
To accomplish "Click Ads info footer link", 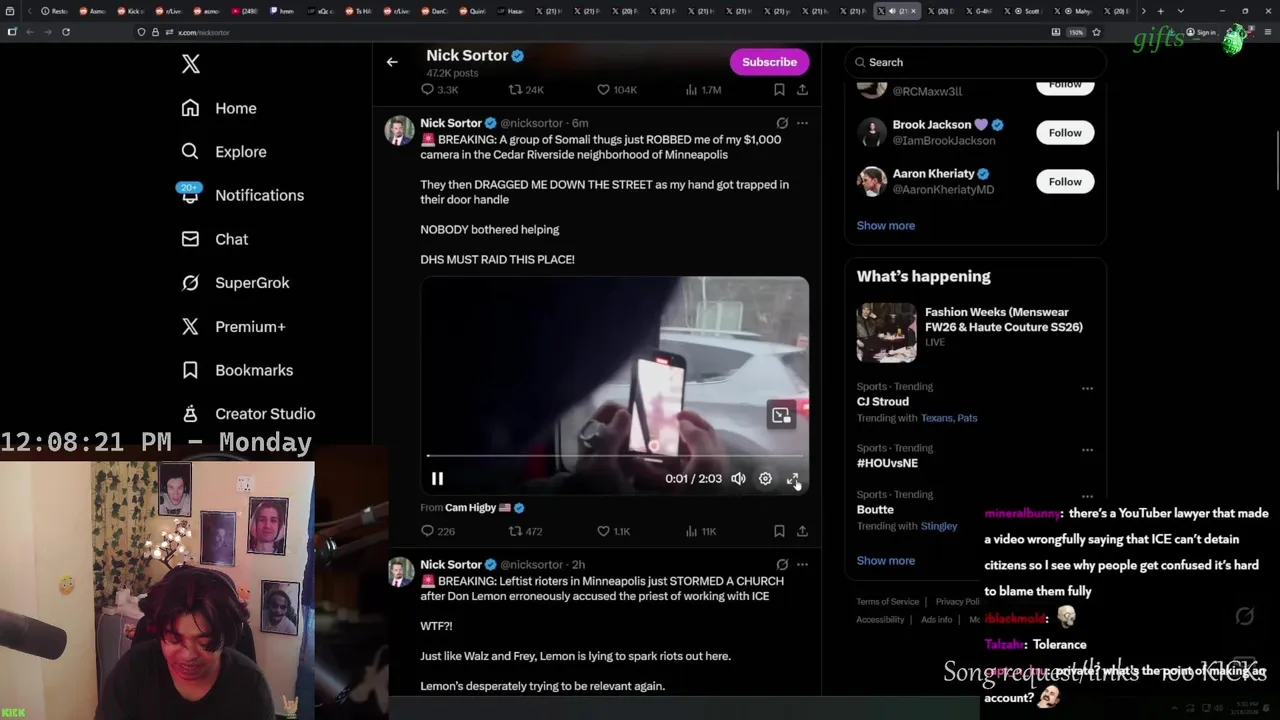I will click(937, 620).
